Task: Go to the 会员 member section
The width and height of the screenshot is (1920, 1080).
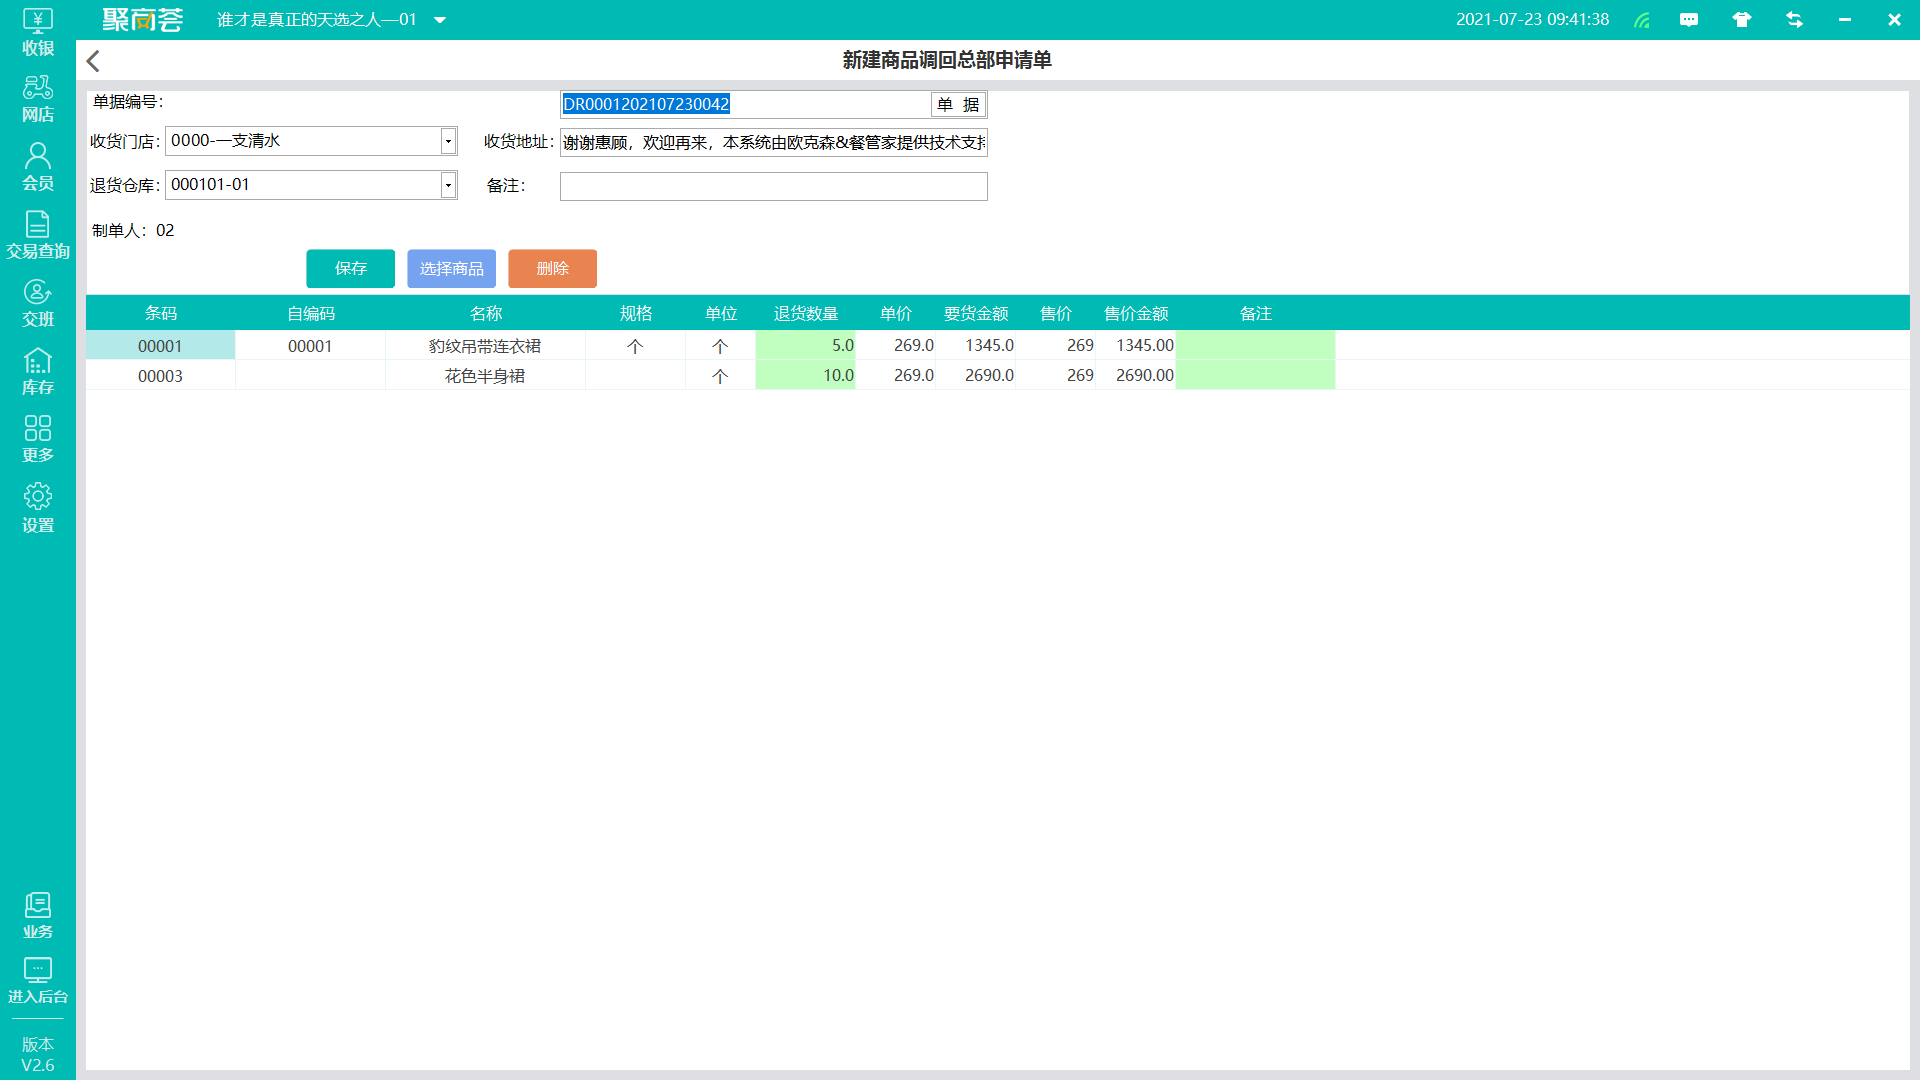Action: coord(38,167)
